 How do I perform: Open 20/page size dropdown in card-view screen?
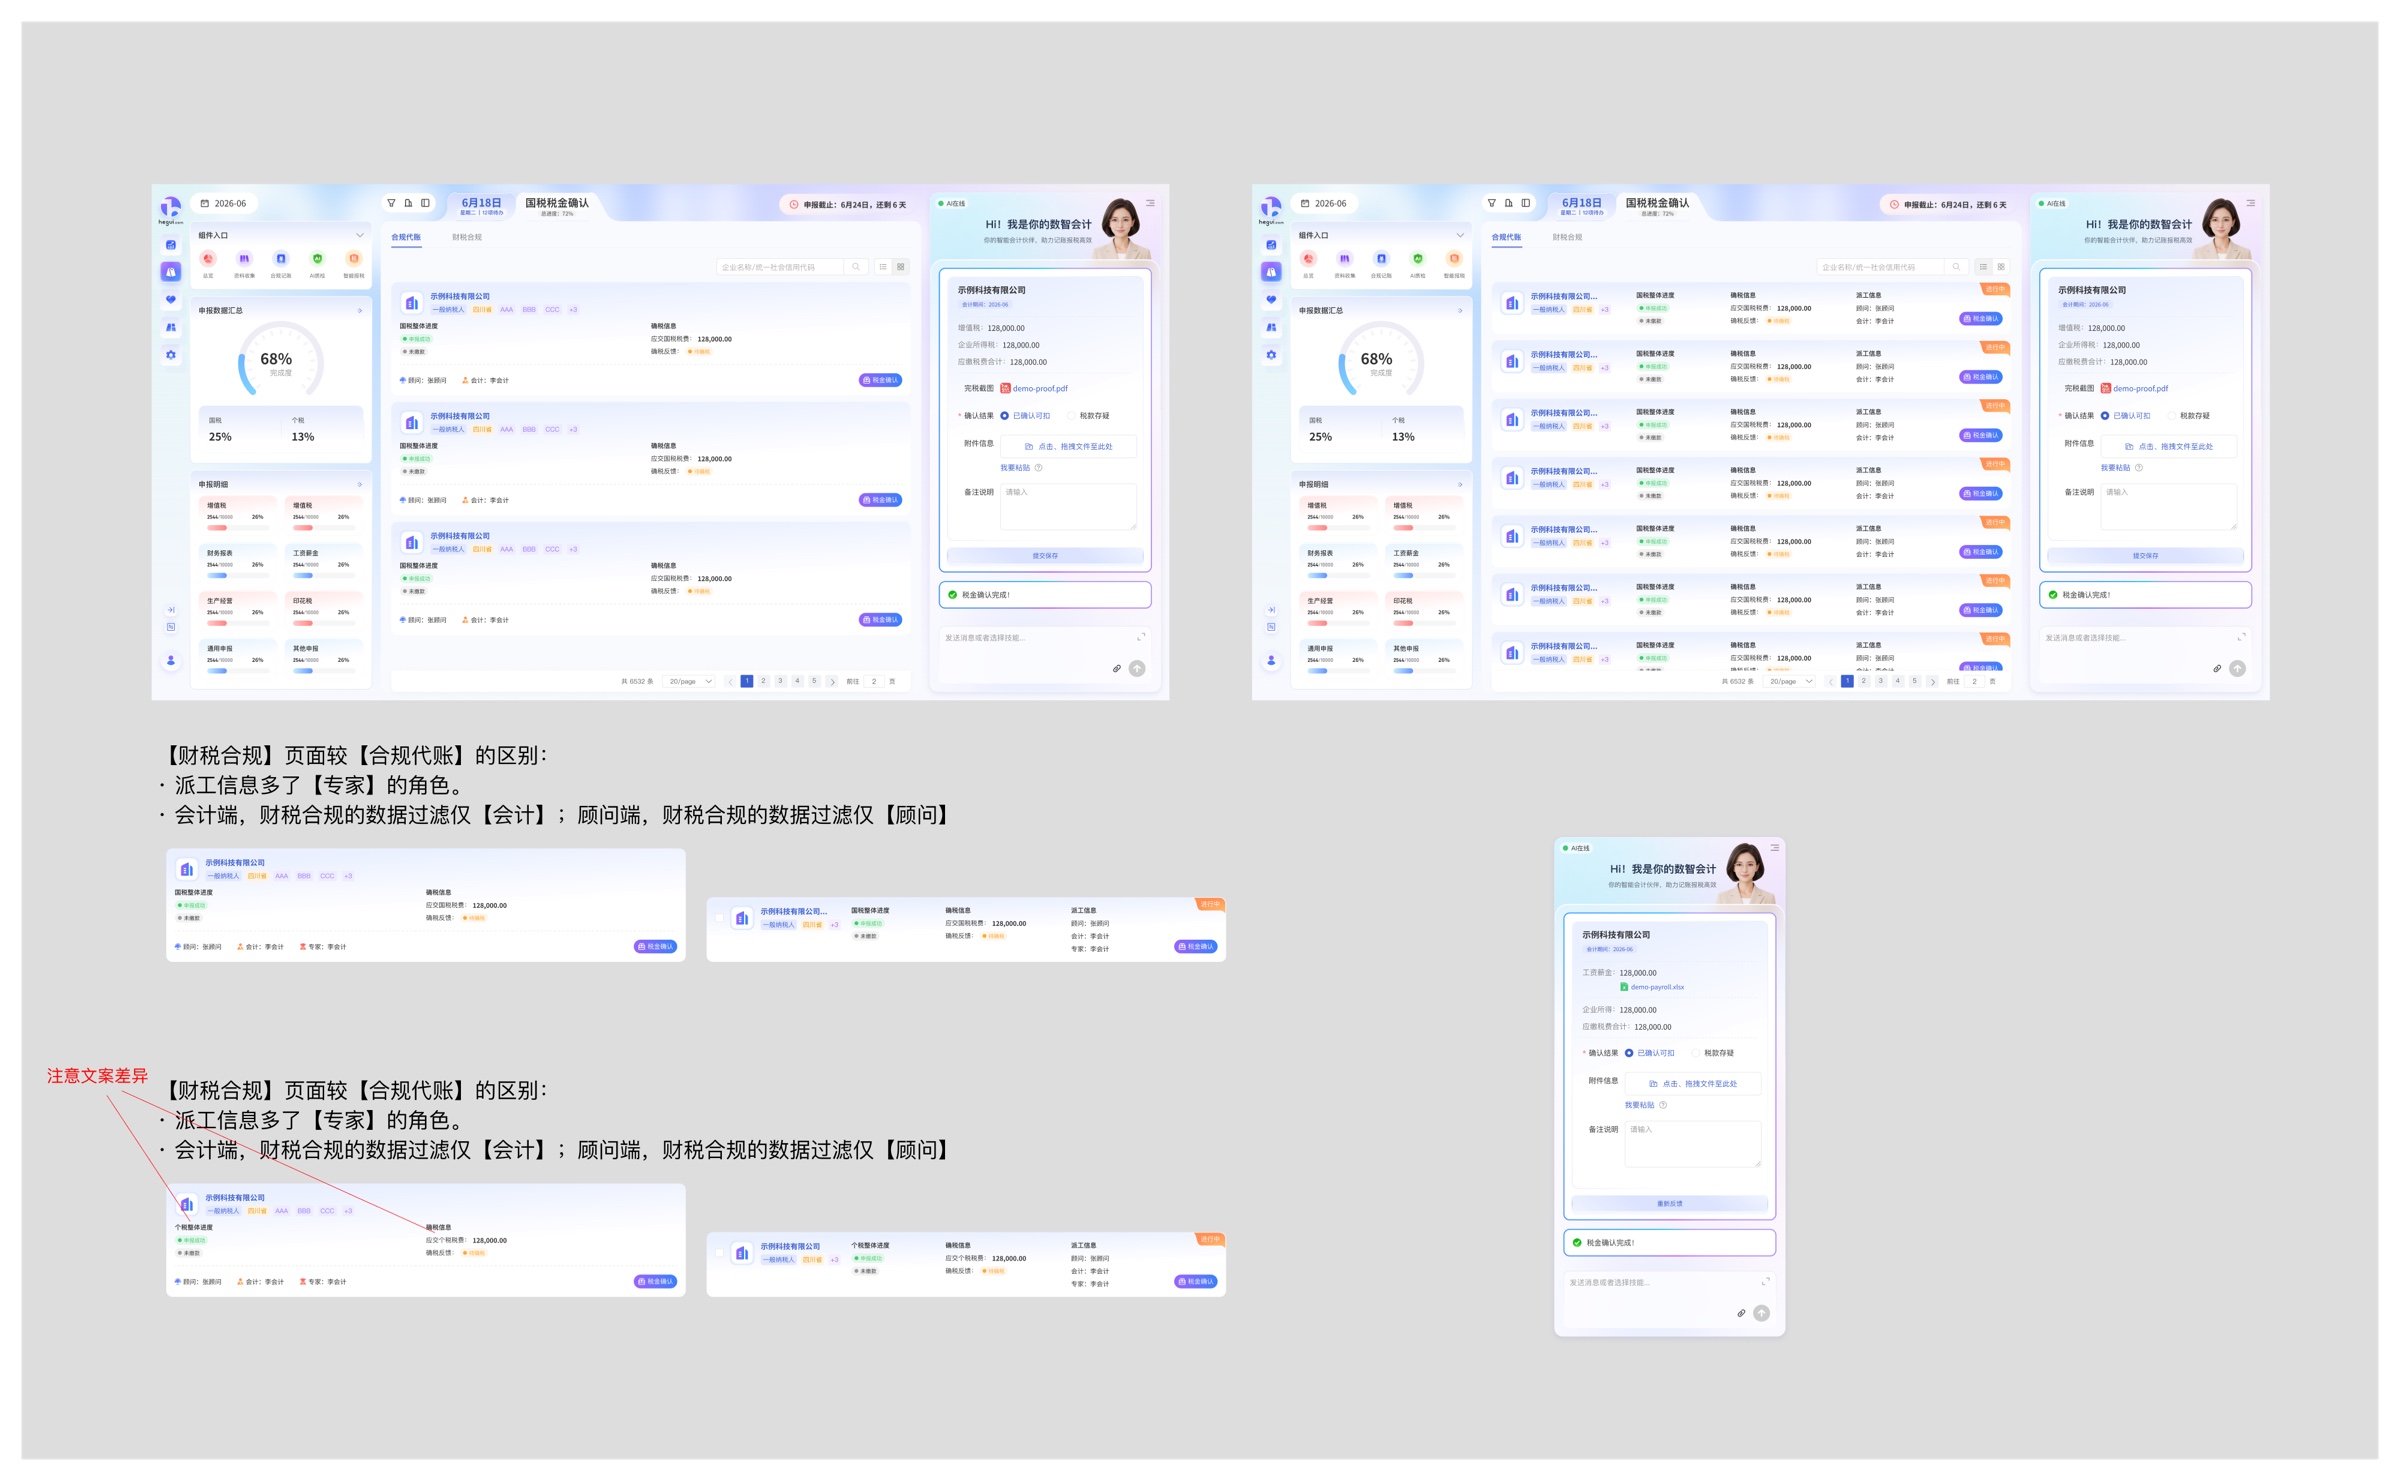pyautogui.click(x=691, y=681)
